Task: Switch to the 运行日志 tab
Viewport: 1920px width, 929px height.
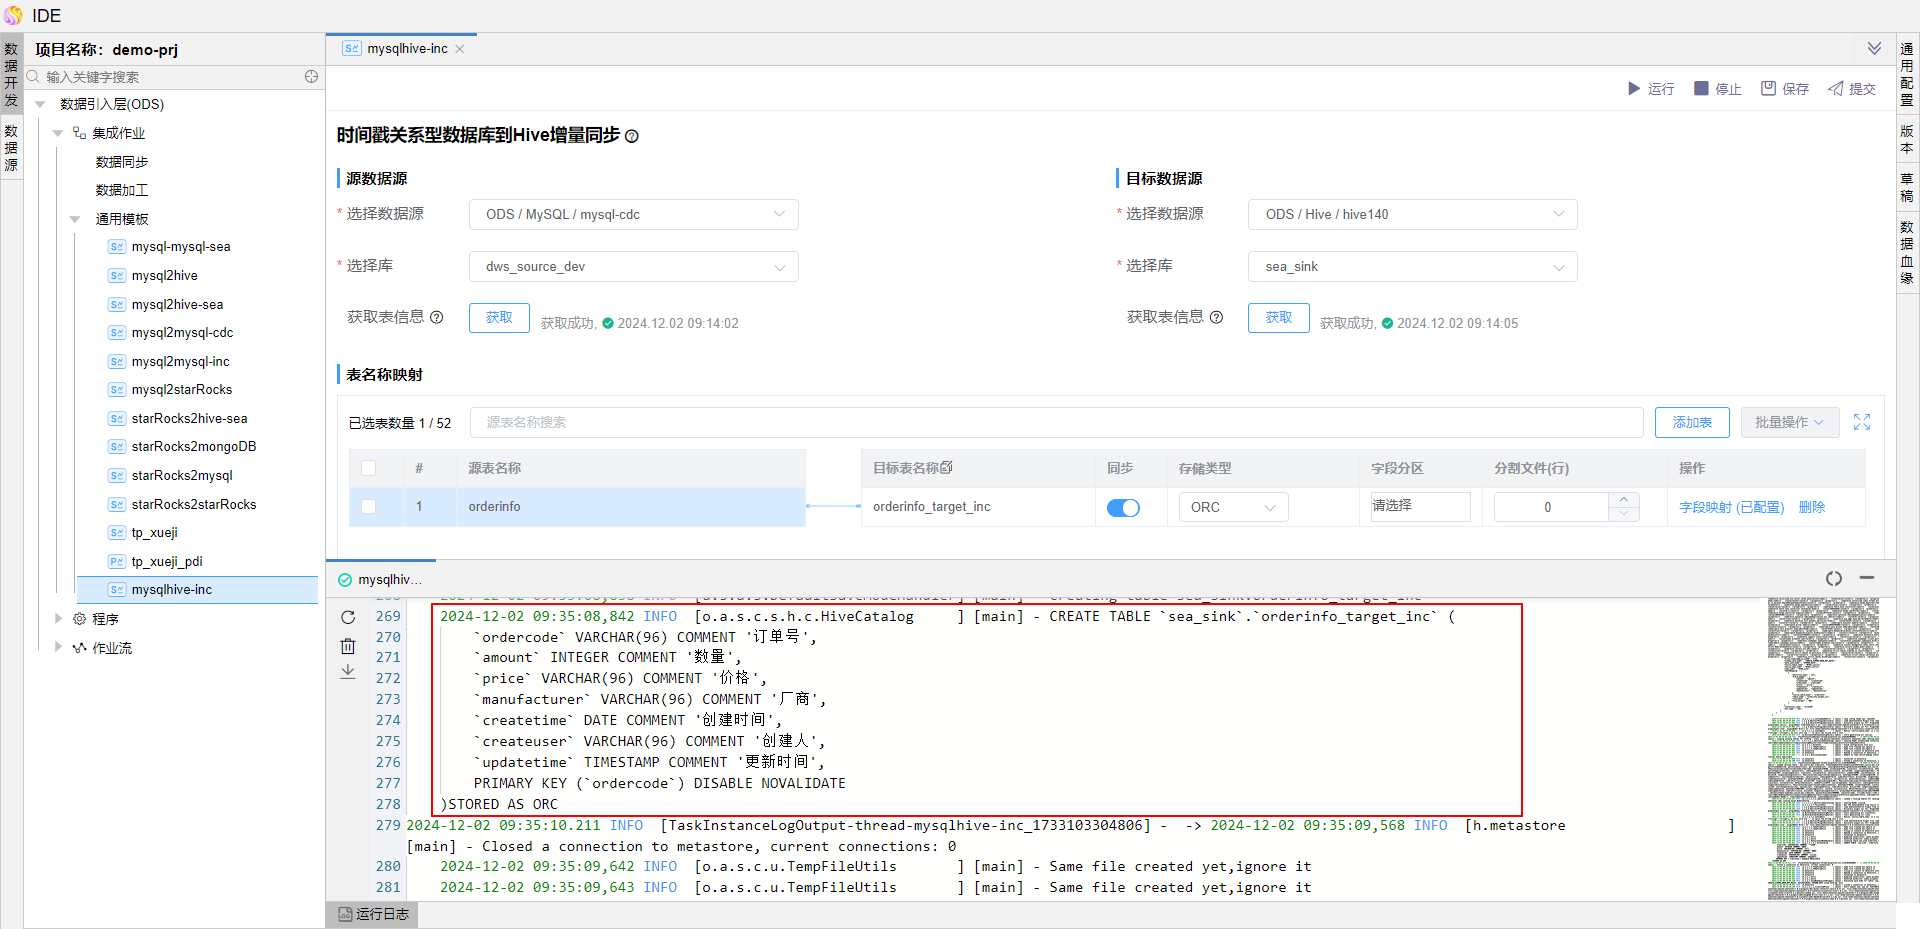Action: coord(373,914)
